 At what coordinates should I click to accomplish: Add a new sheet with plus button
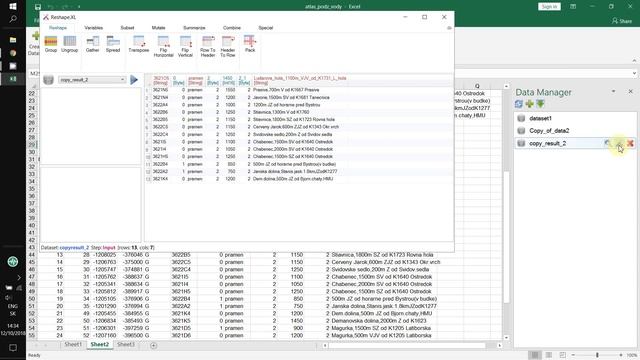153,345
